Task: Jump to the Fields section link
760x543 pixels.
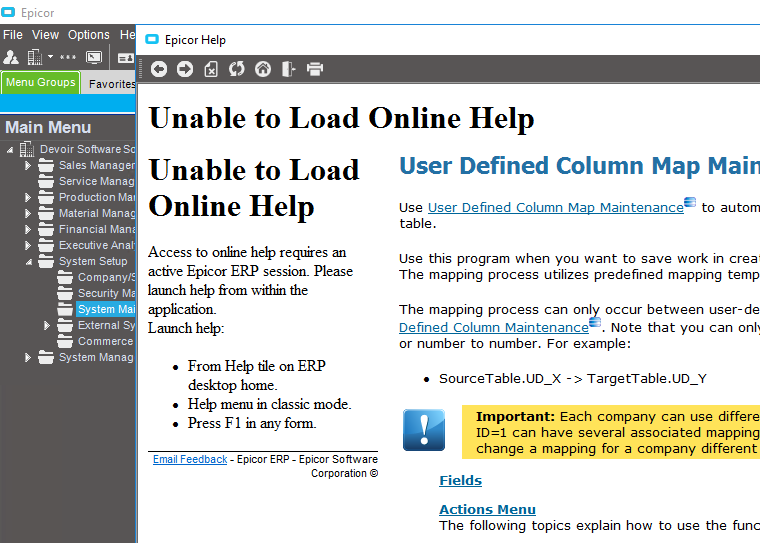Action: (460, 480)
